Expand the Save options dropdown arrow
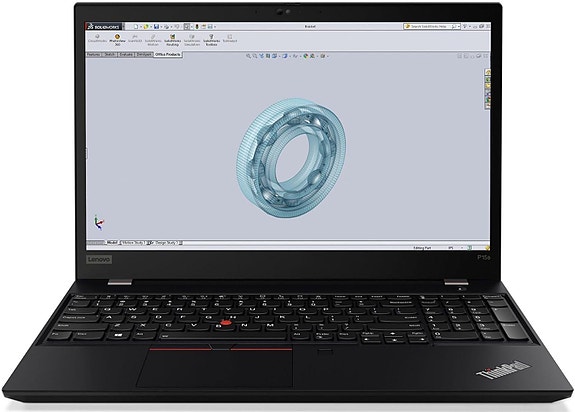575x412 pixels. (x=161, y=26)
